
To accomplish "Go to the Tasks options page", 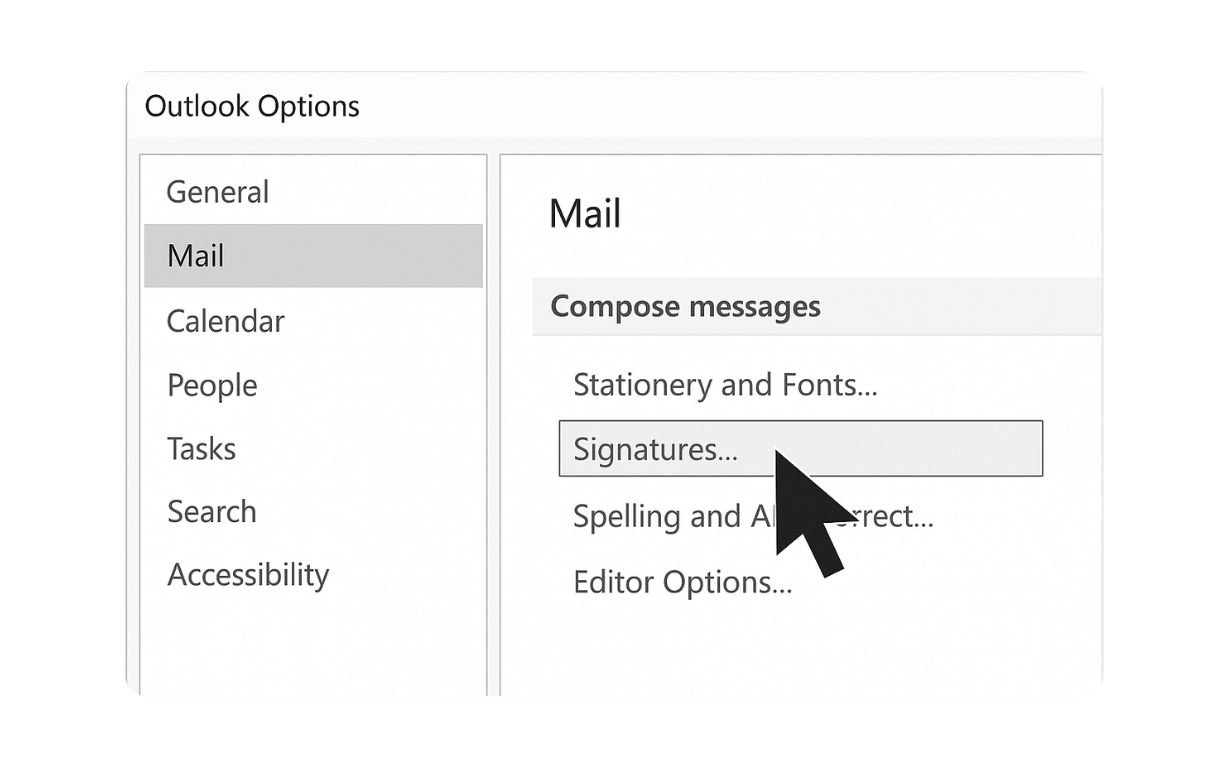I will point(201,449).
